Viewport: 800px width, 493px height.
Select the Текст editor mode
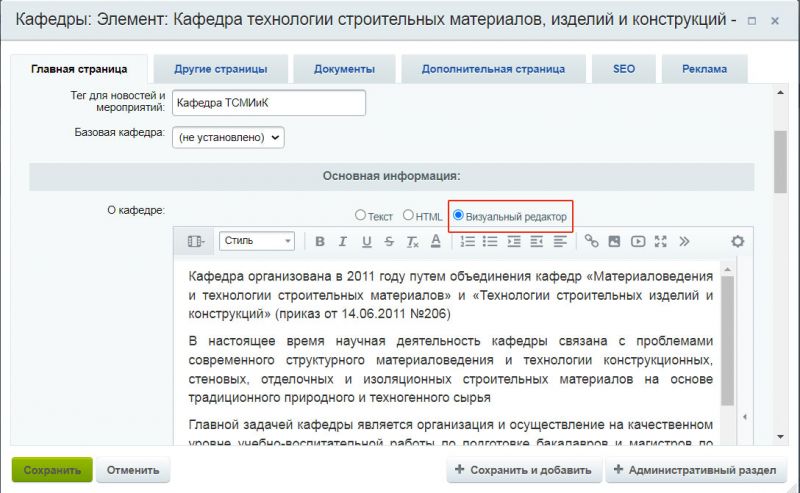pyautogui.click(x=361, y=215)
